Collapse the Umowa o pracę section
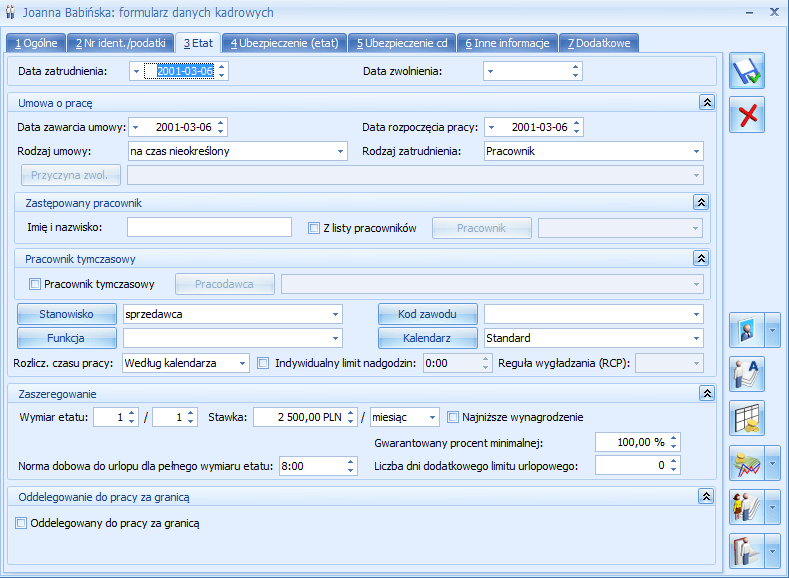Viewport: 789px width, 578px height. pyautogui.click(x=707, y=103)
